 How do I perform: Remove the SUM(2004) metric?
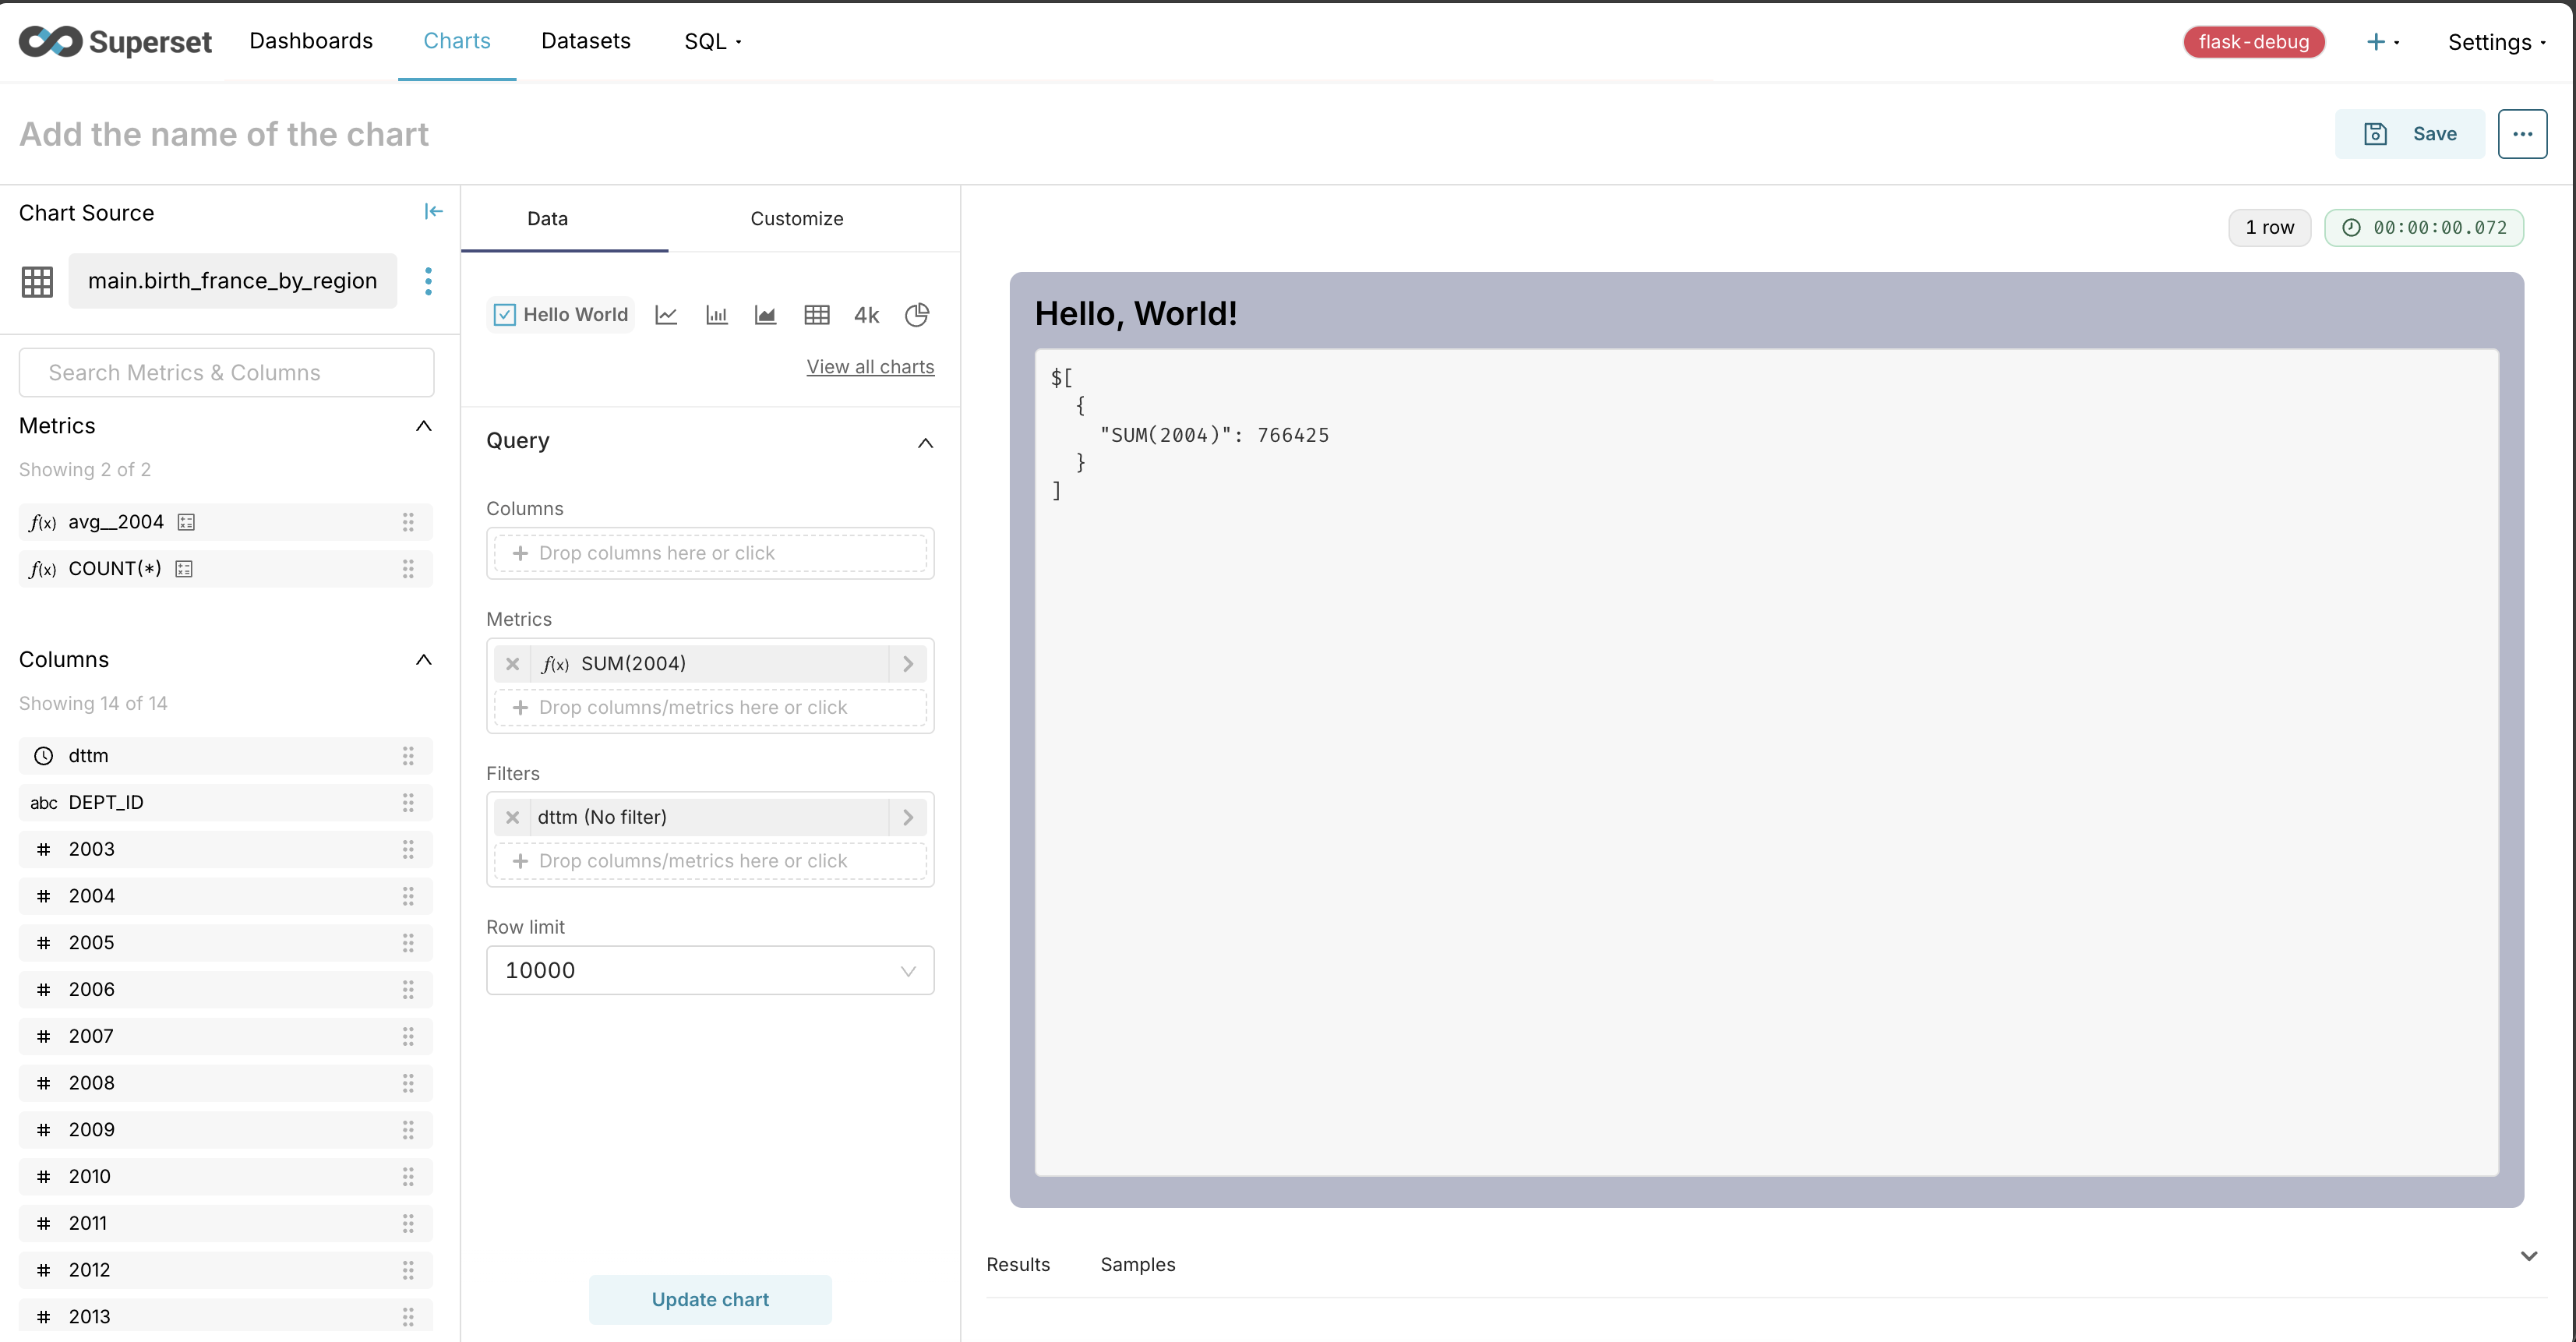point(512,664)
